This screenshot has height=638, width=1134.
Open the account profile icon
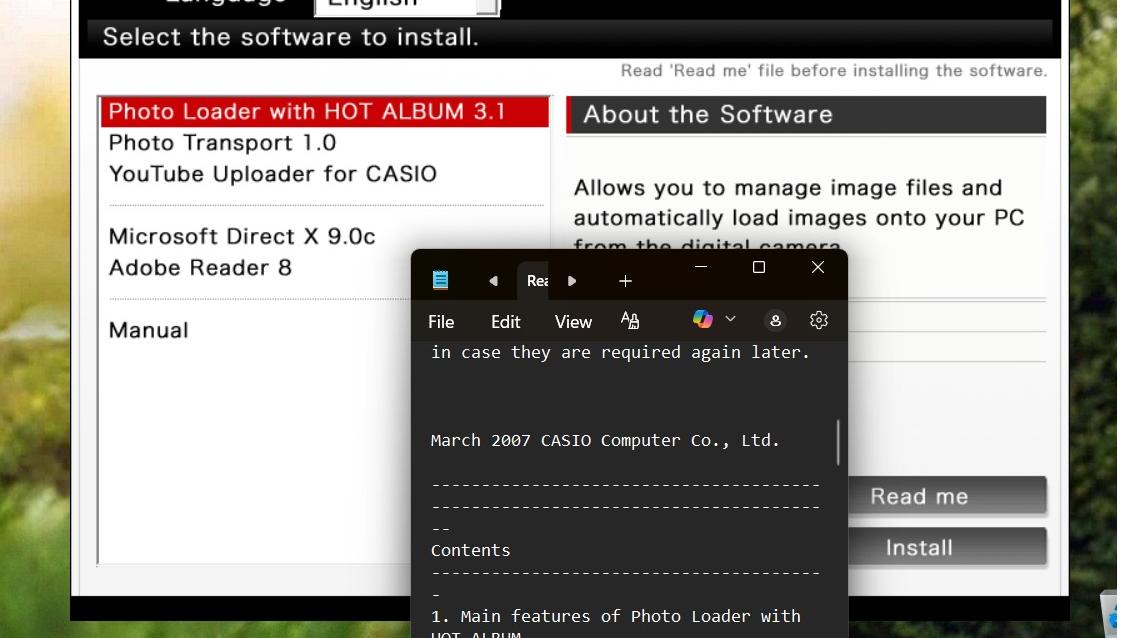[775, 320]
